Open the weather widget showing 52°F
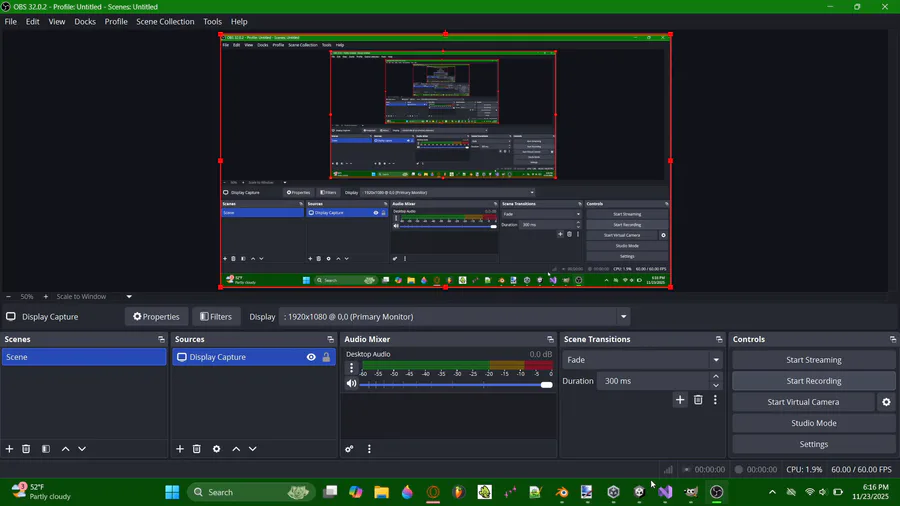 tap(41, 492)
